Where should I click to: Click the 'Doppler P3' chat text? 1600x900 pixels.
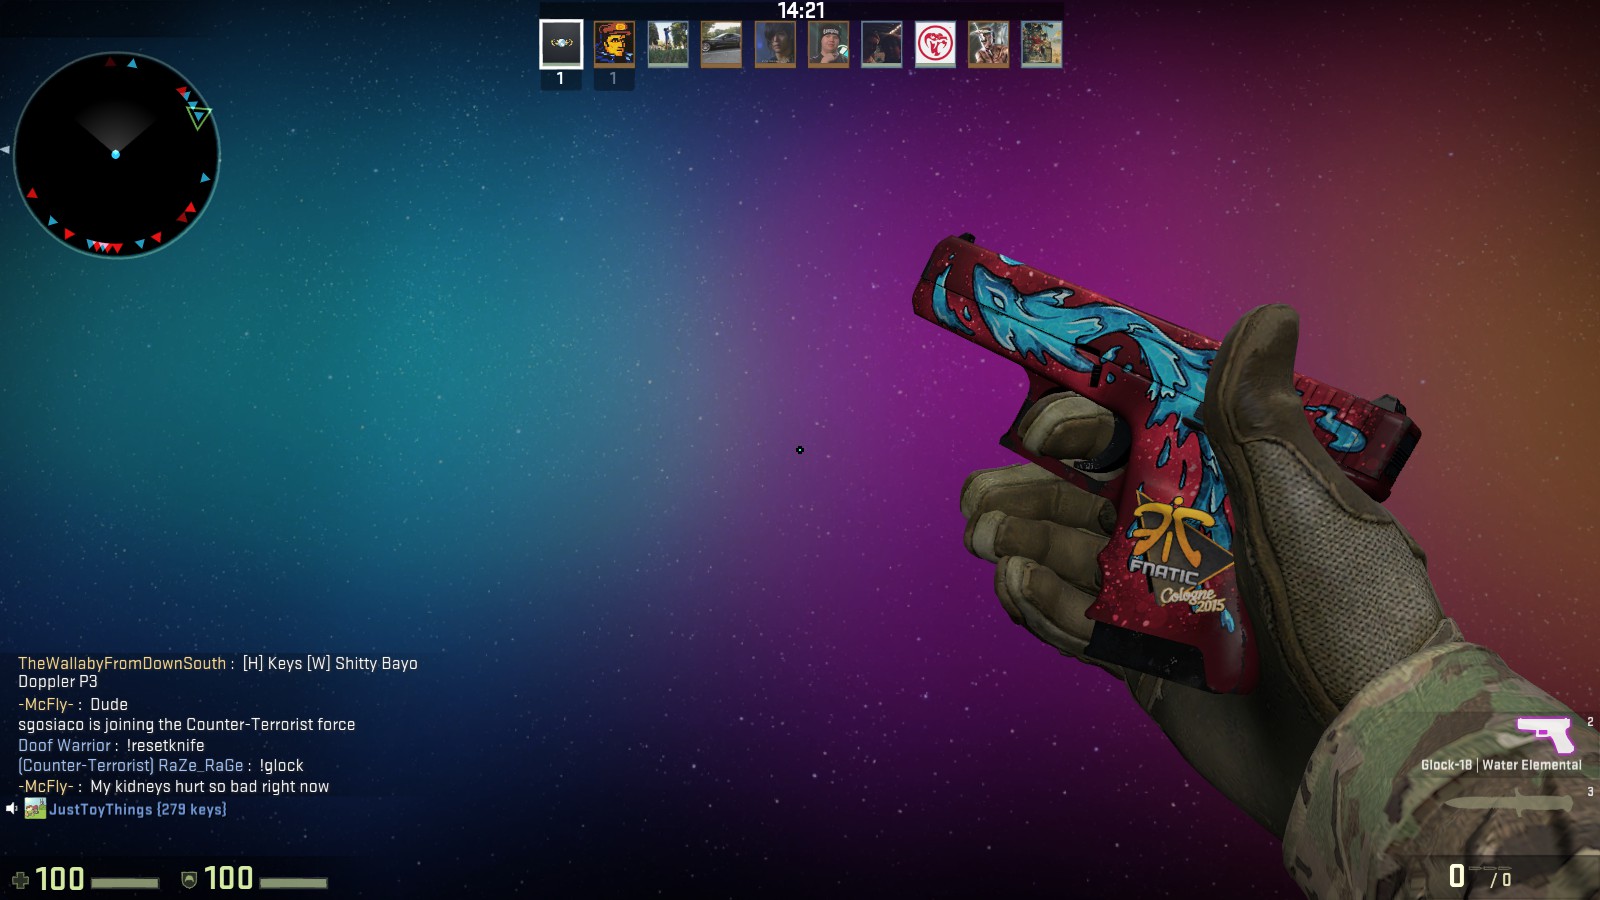(58, 681)
